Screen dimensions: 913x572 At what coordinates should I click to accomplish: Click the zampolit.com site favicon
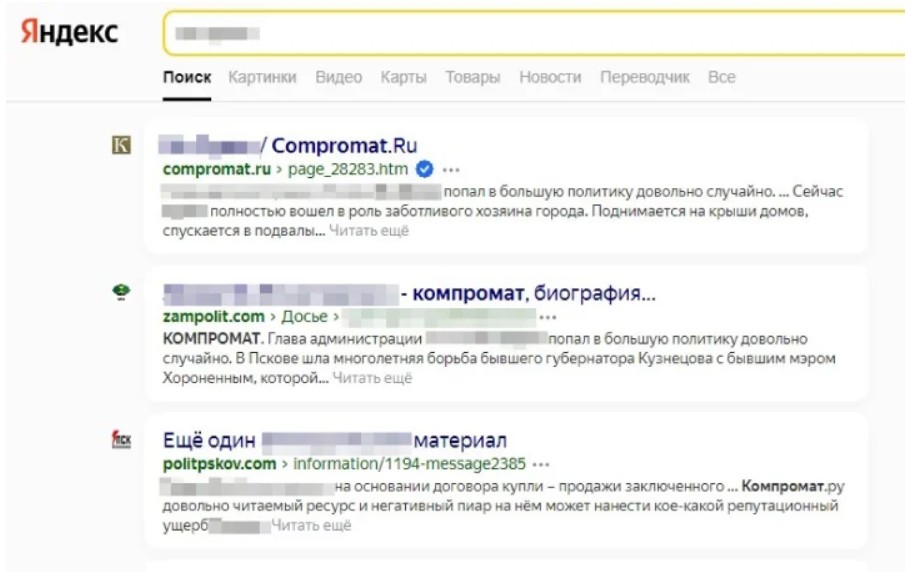click(121, 291)
